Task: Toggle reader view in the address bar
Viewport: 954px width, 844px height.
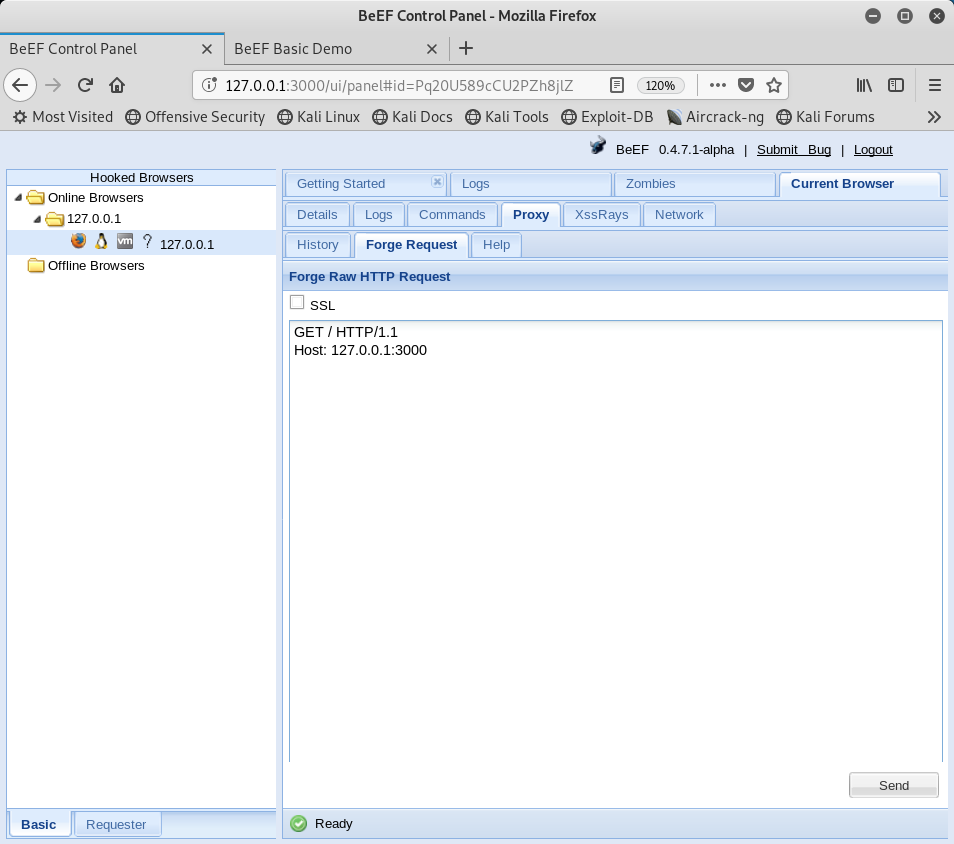Action: point(616,85)
